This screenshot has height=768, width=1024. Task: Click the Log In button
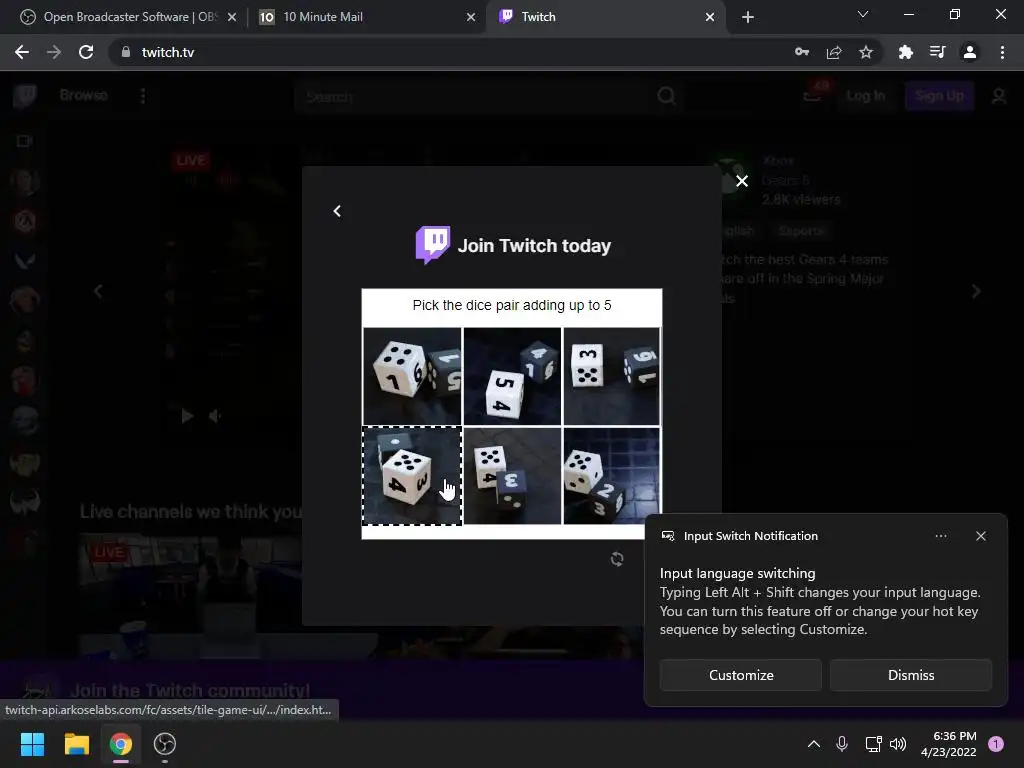coord(865,96)
